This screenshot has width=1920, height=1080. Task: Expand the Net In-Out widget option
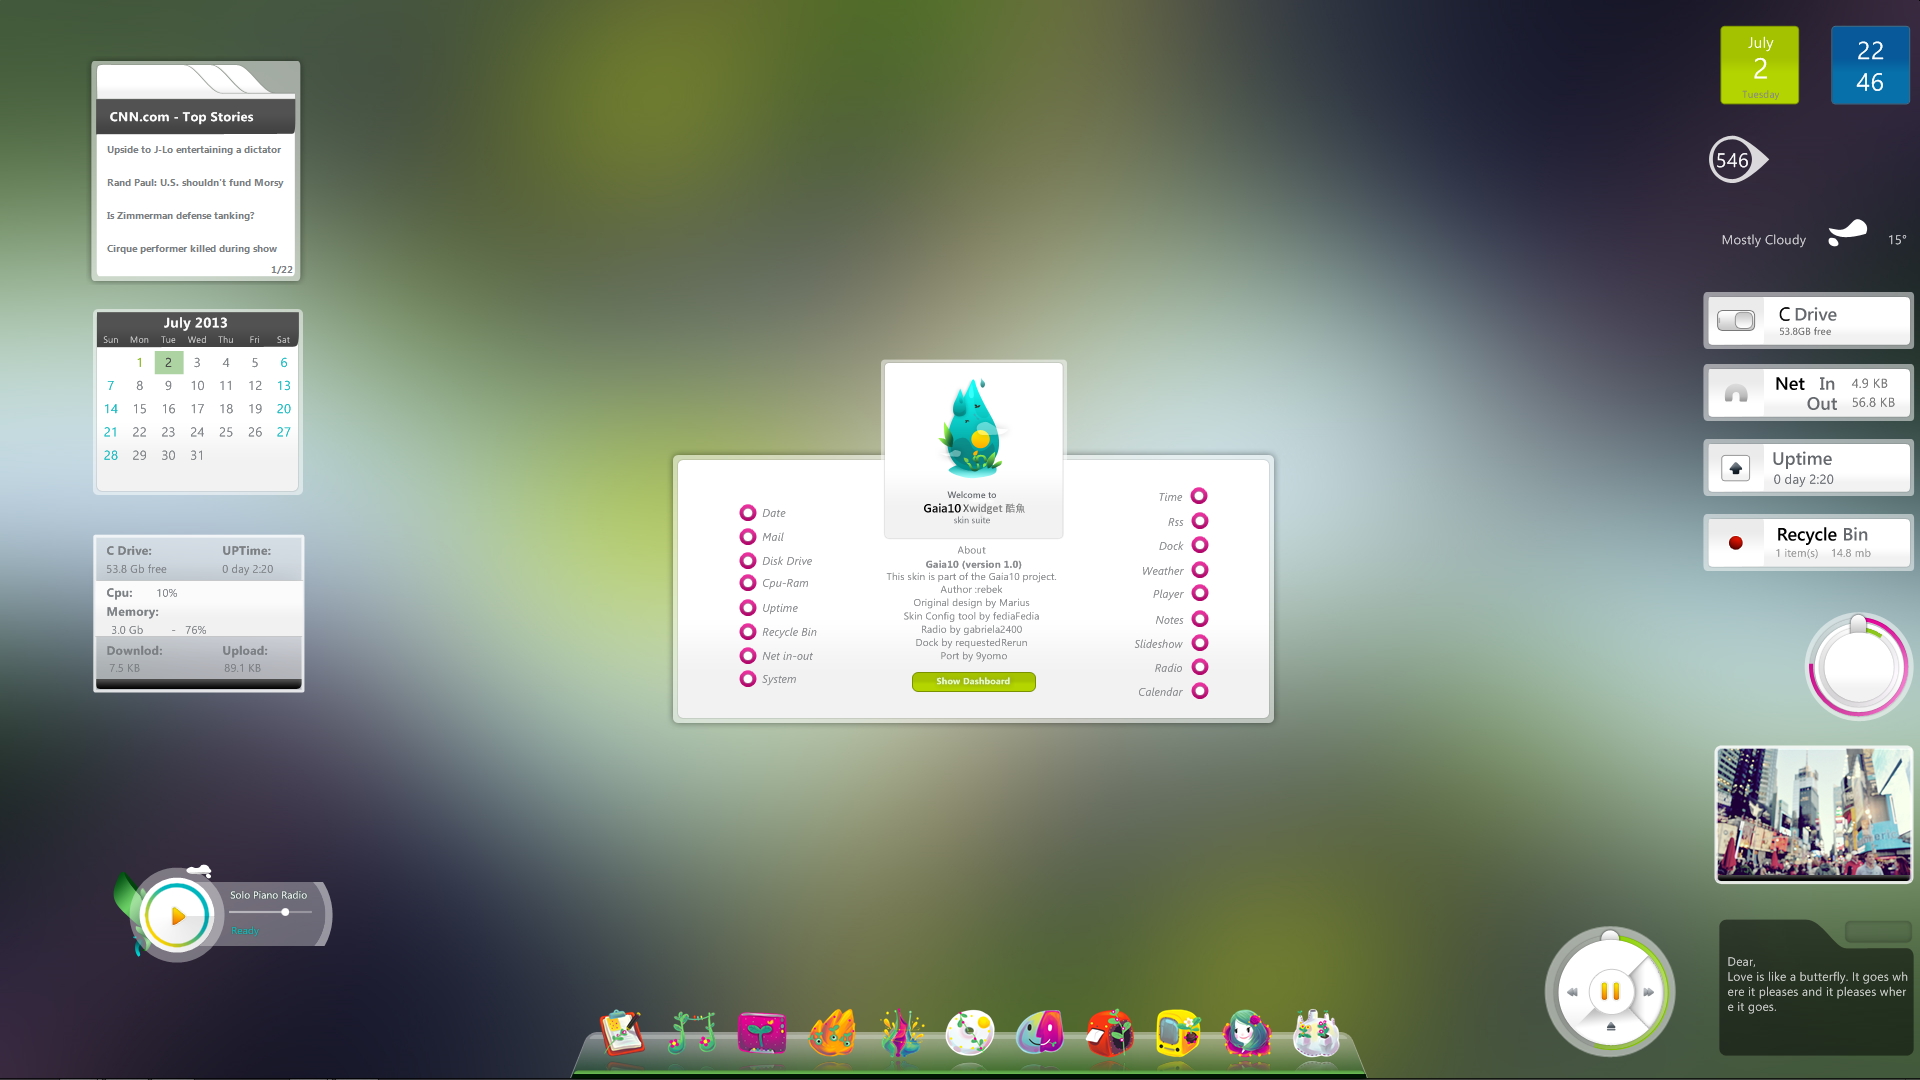pyautogui.click(x=746, y=655)
